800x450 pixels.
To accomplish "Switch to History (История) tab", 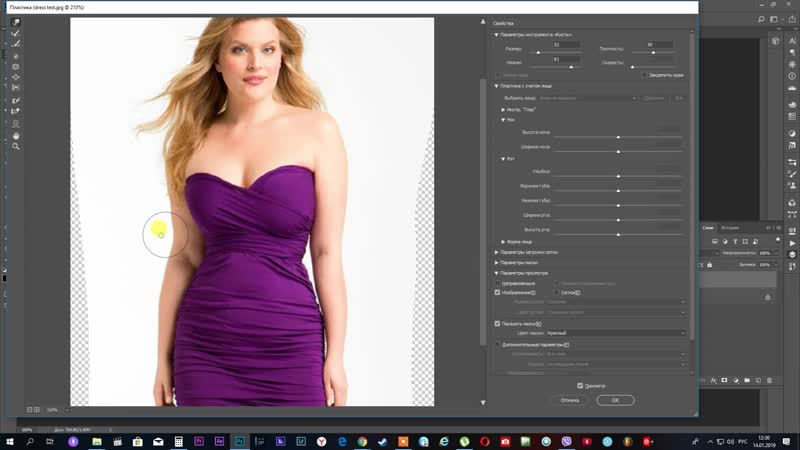I will [x=730, y=228].
